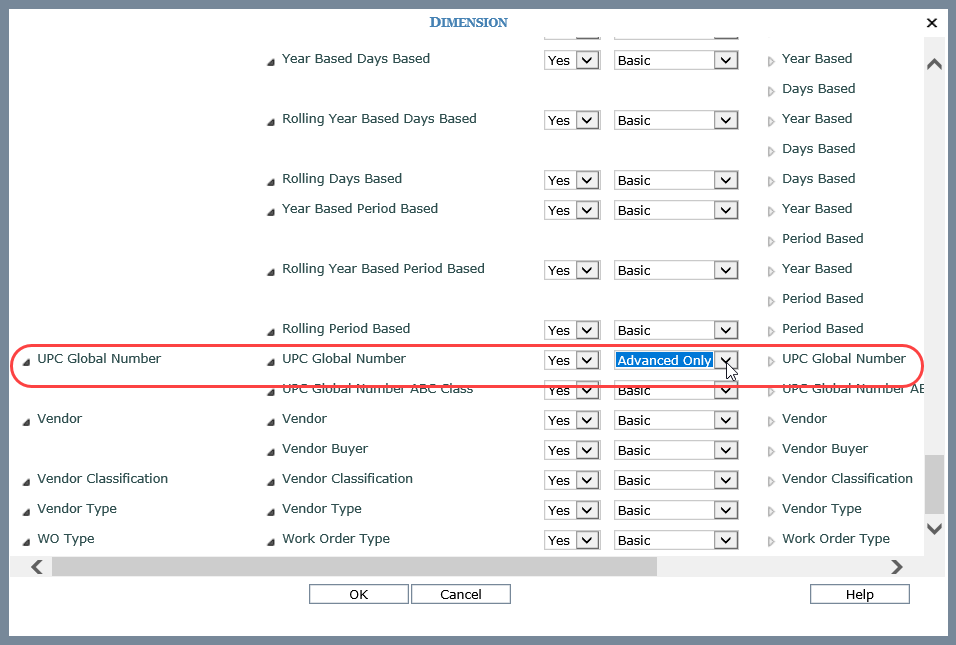Screen dimensions: 956x645
Task: Click the drill arrow beside Days Based
Action: point(770,89)
